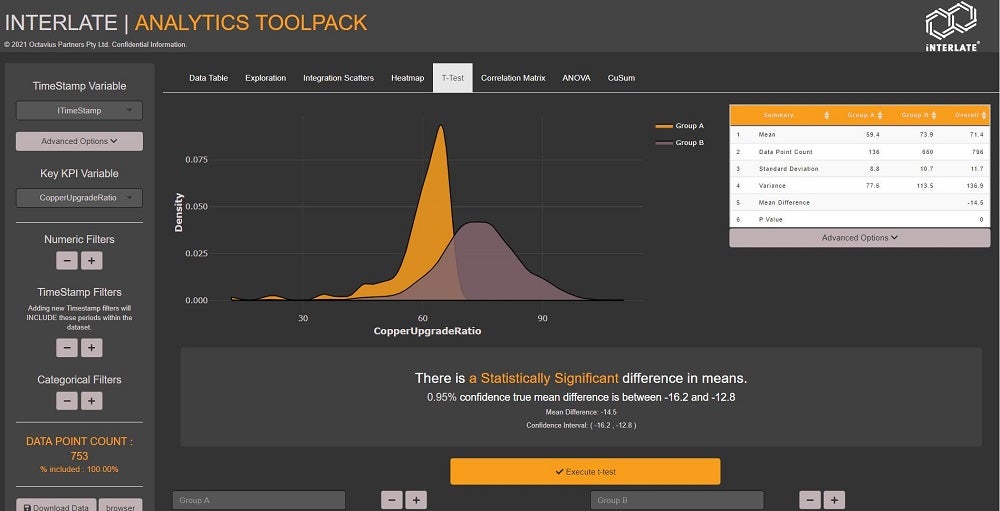Switch to the ANOVA tab
The width and height of the screenshot is (1000, 511).
[576, 78]
